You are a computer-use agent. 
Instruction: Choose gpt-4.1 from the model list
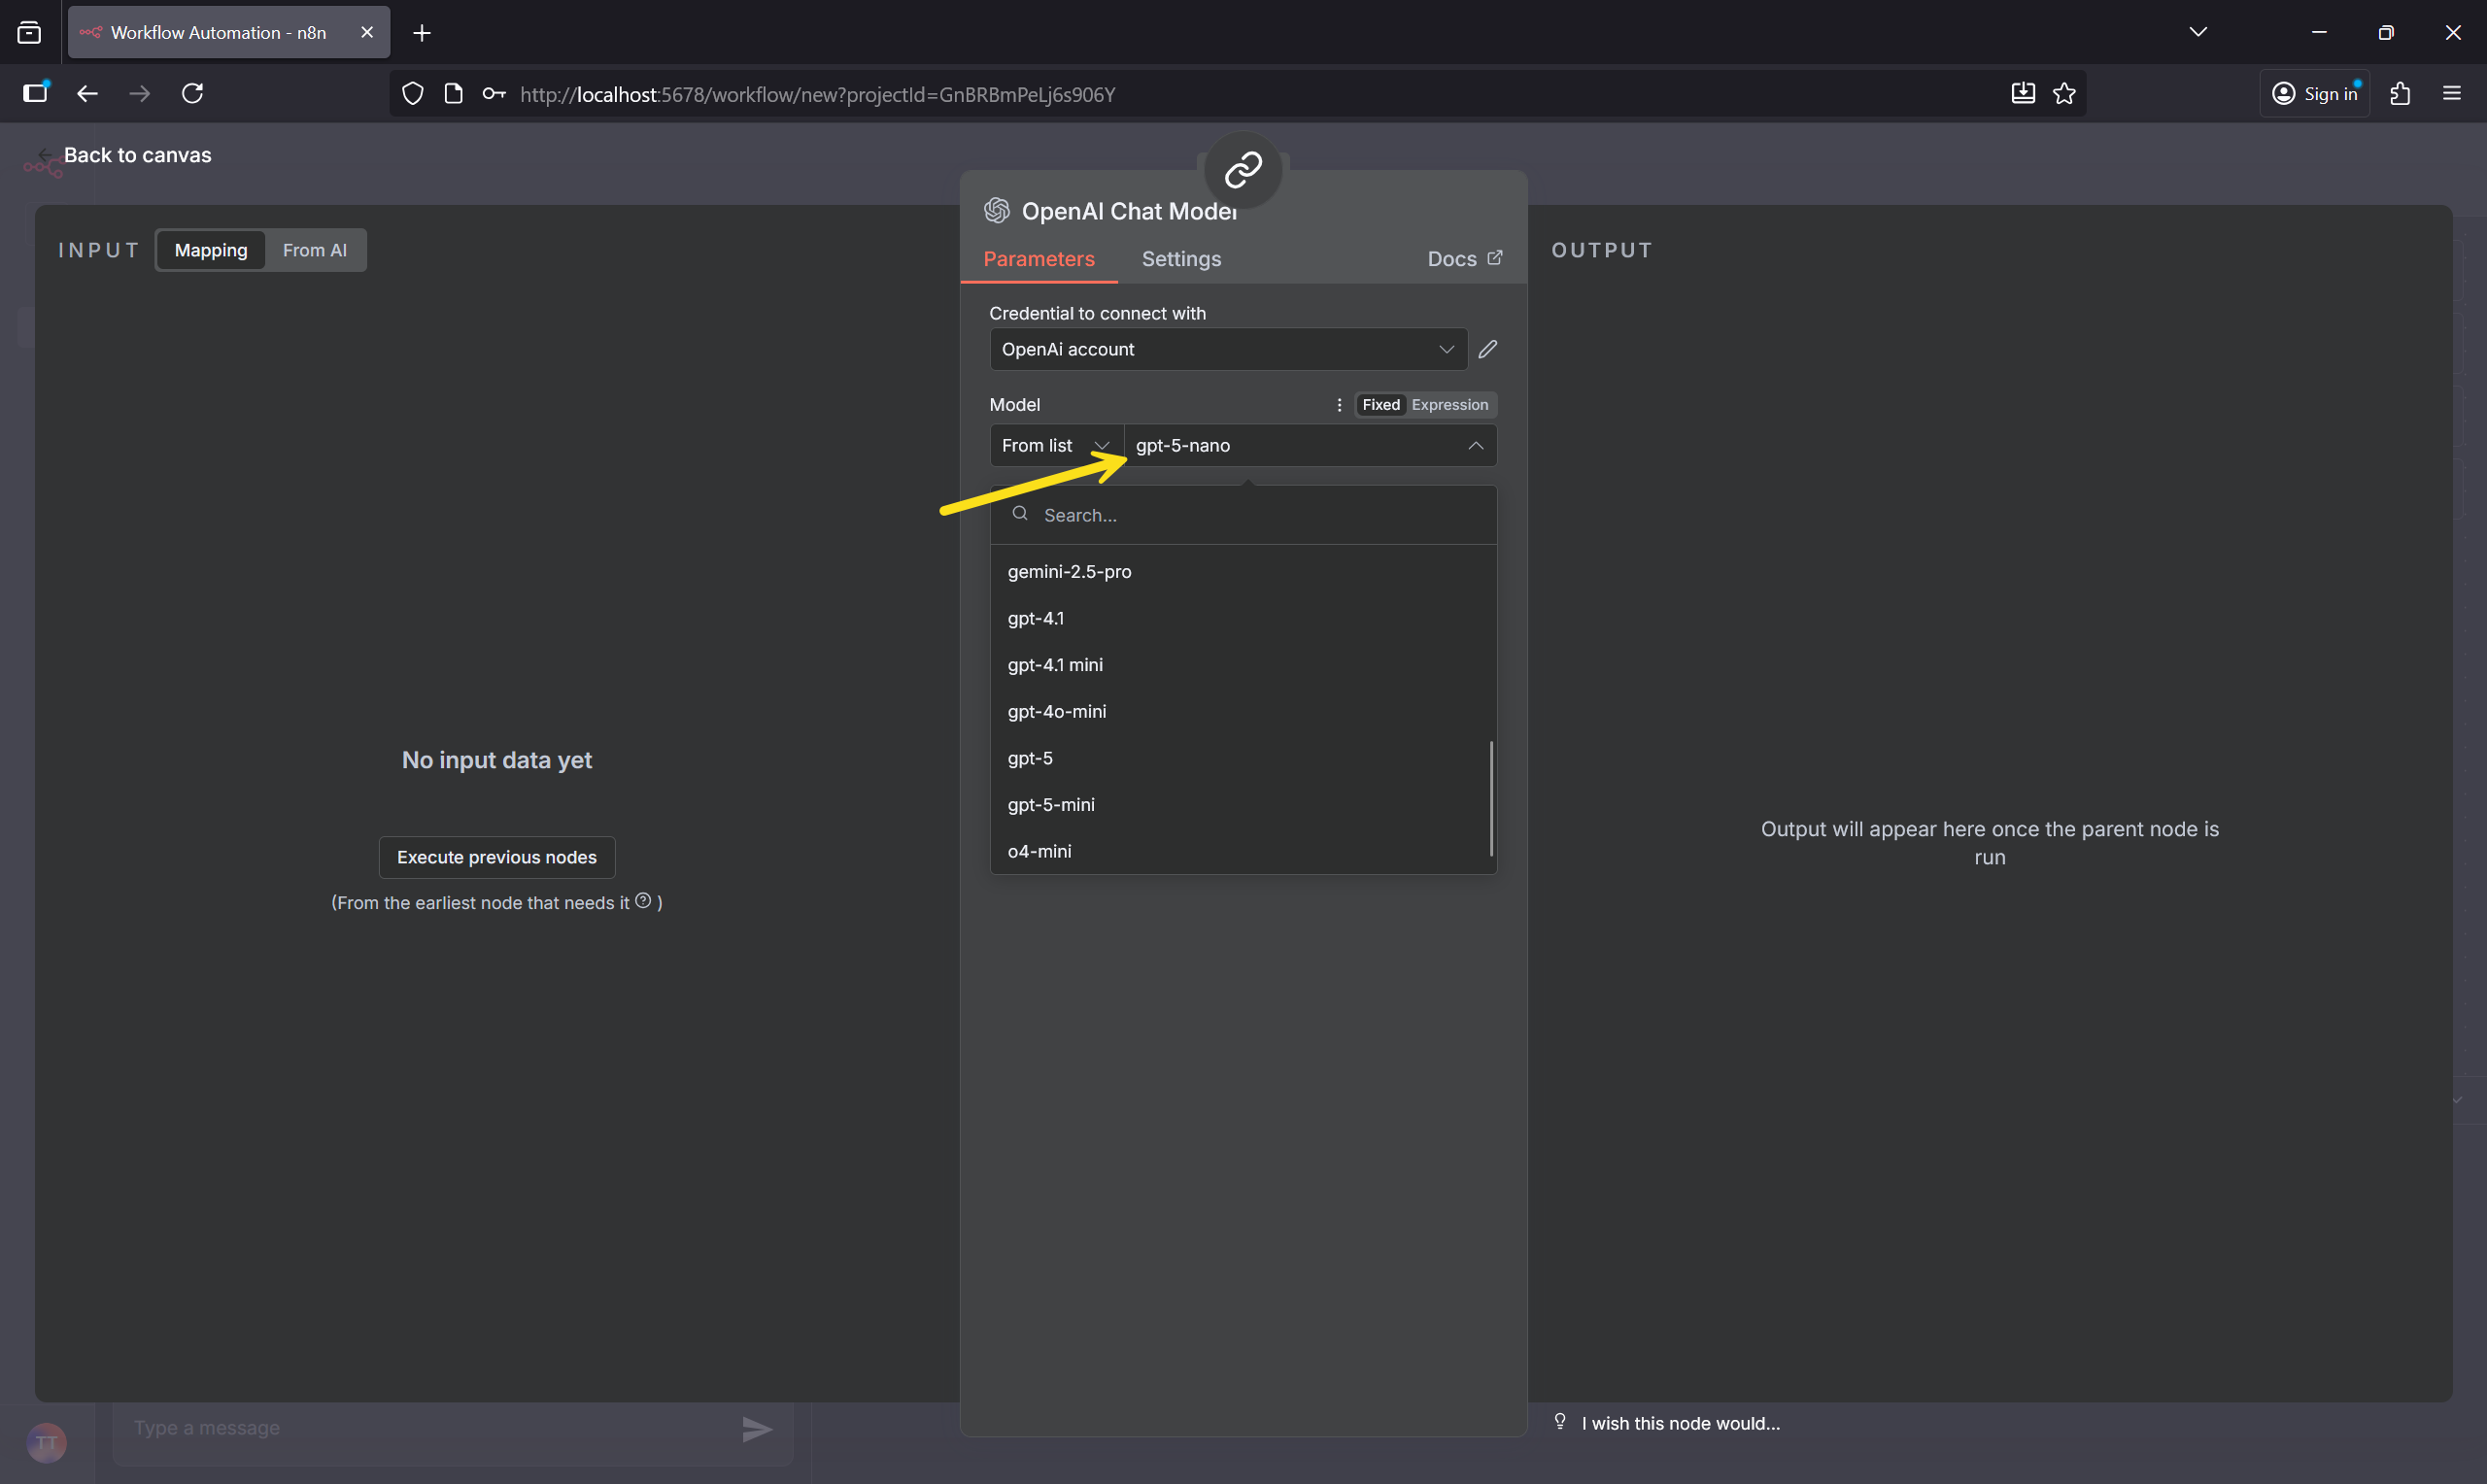point(1243,618)
